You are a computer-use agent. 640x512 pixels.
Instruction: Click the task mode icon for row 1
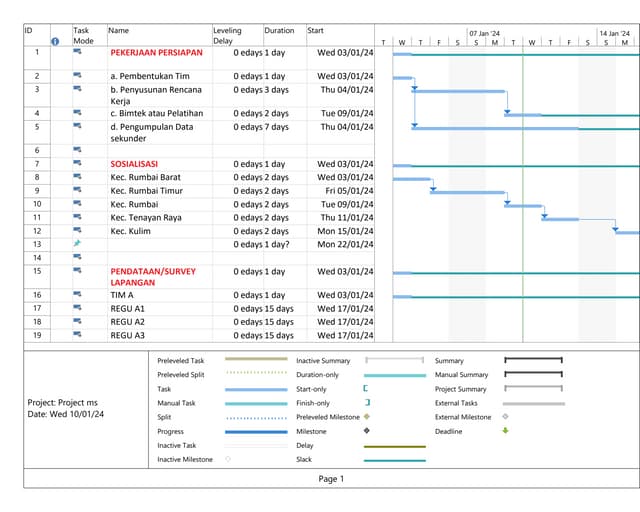(78, 52)
